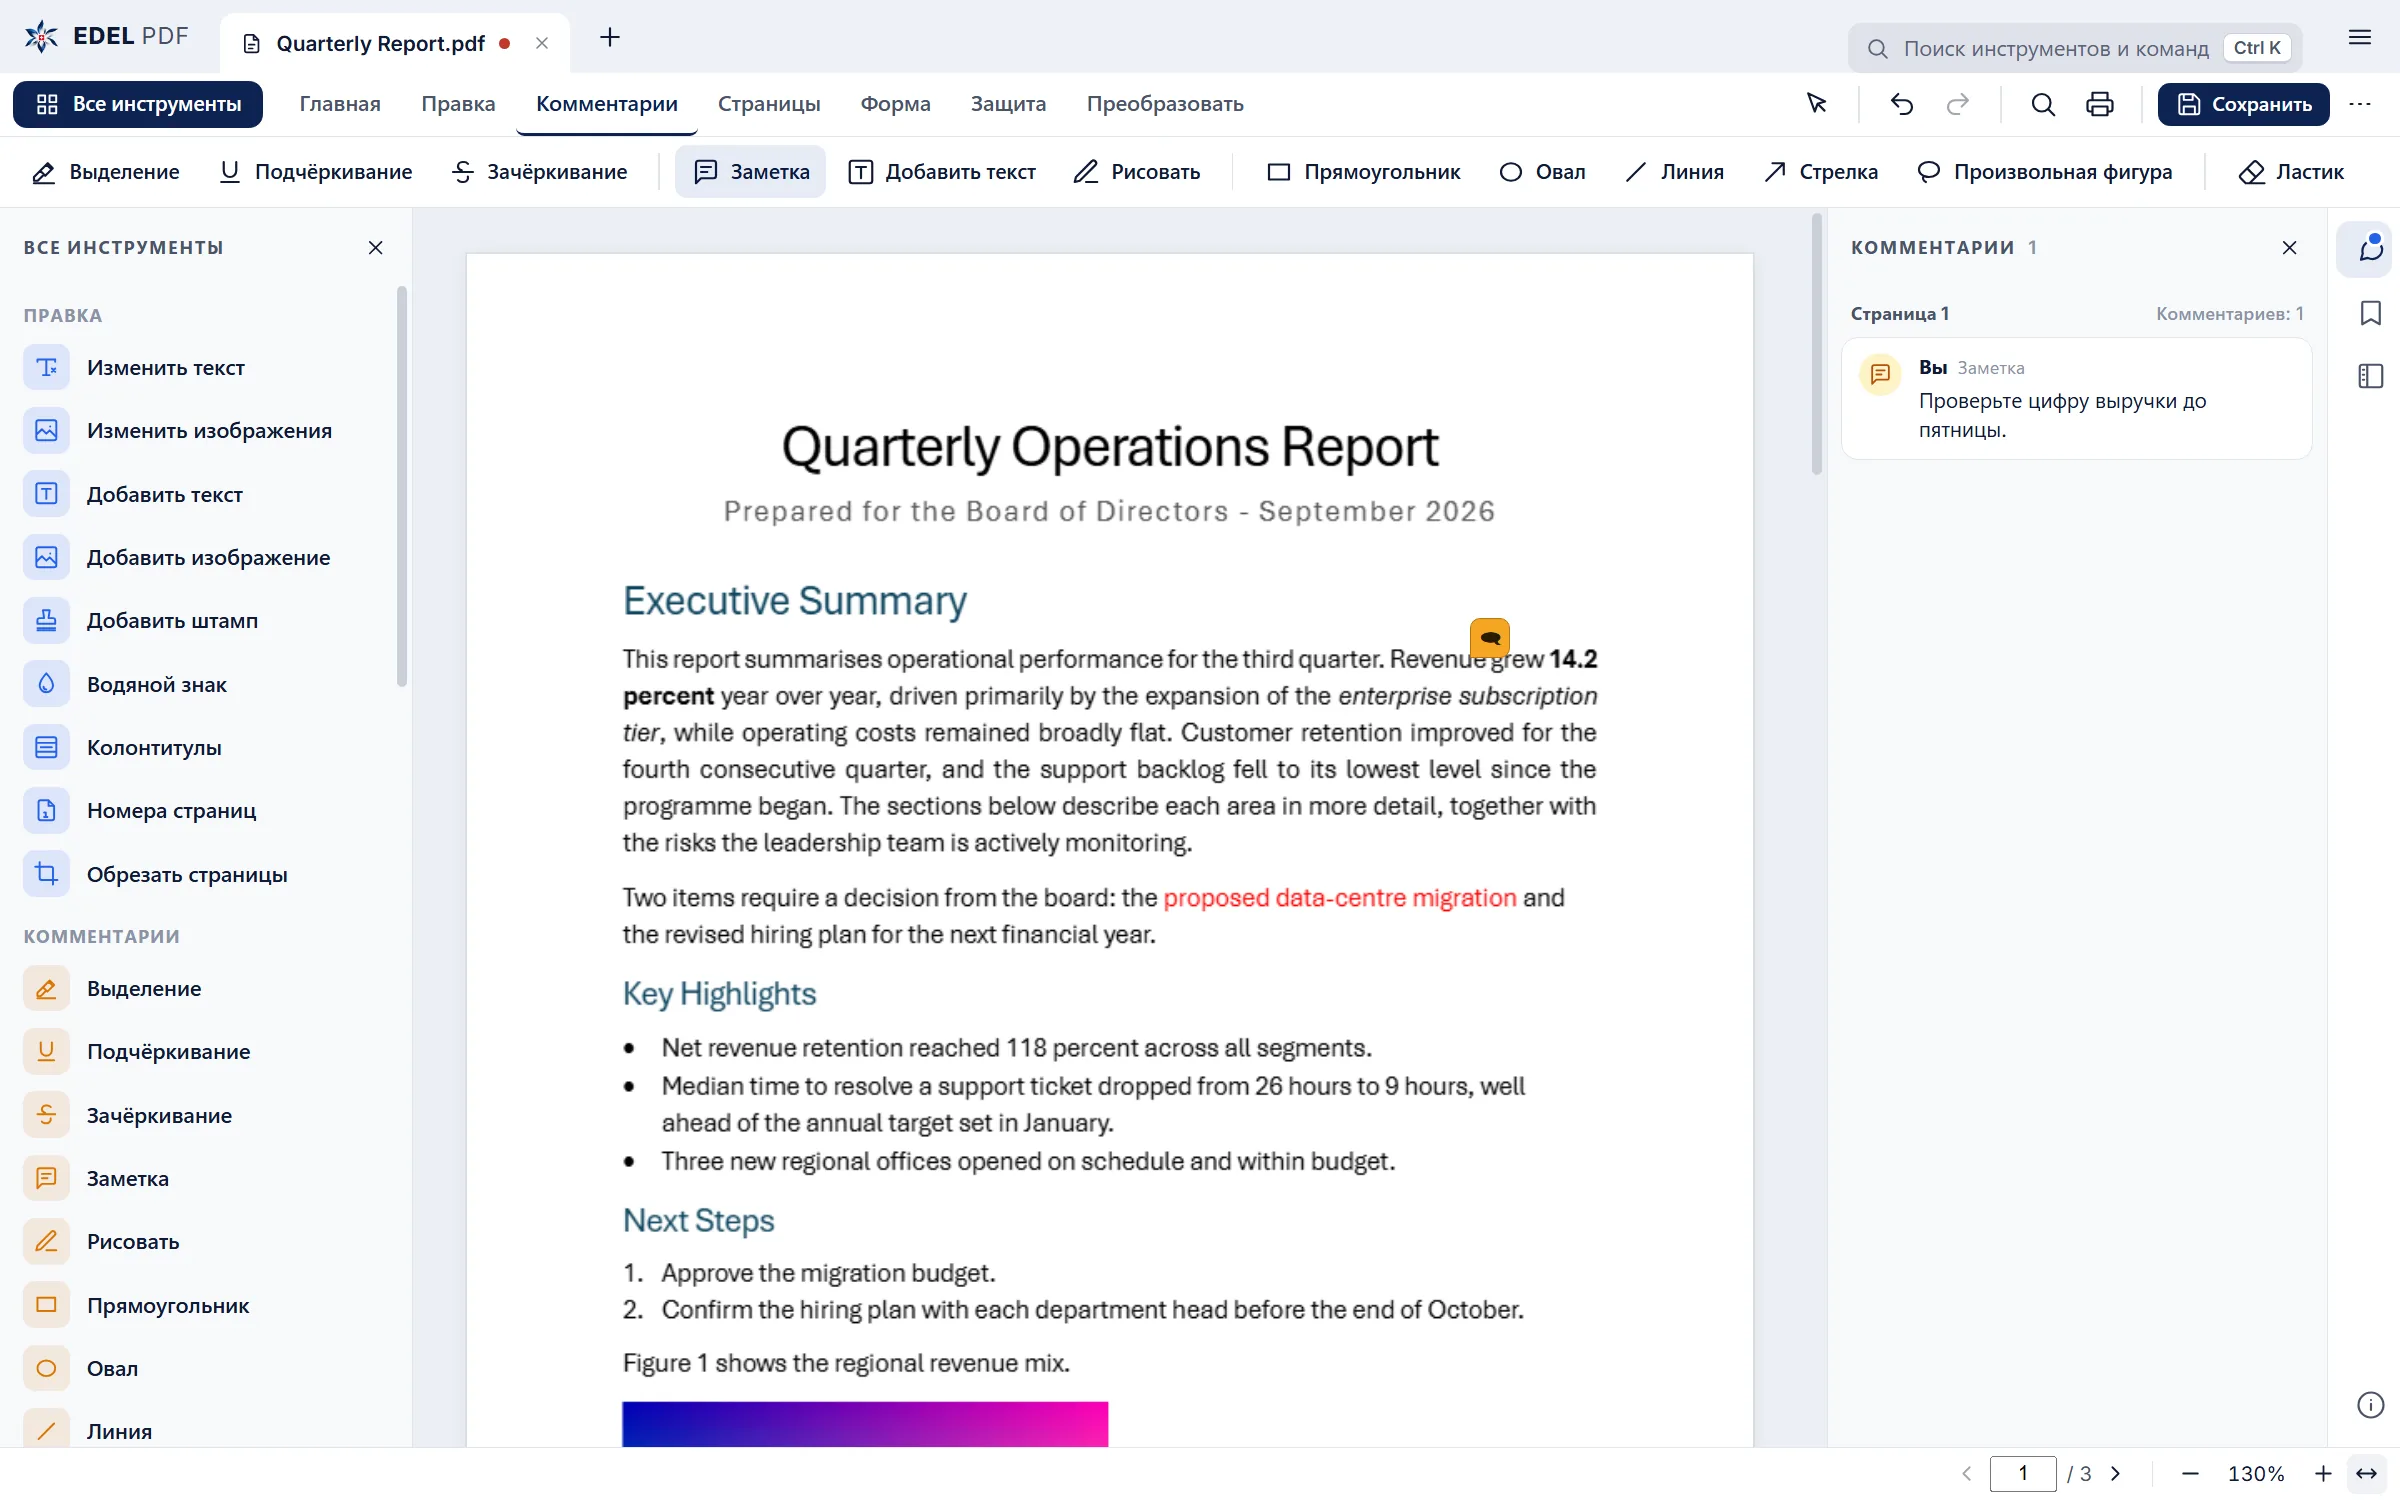The height and width of the screenshot is (1500, 2400).
Task: Go to the next page arrow
Action: [x=2115, y=1473]
